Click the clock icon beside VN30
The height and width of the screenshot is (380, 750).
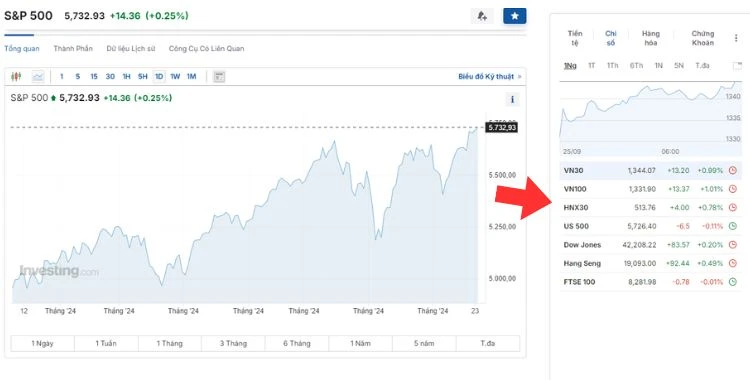click(732, 170)
